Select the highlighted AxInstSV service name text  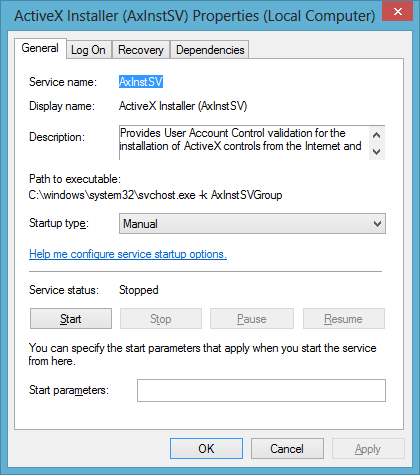coord(141,82)
